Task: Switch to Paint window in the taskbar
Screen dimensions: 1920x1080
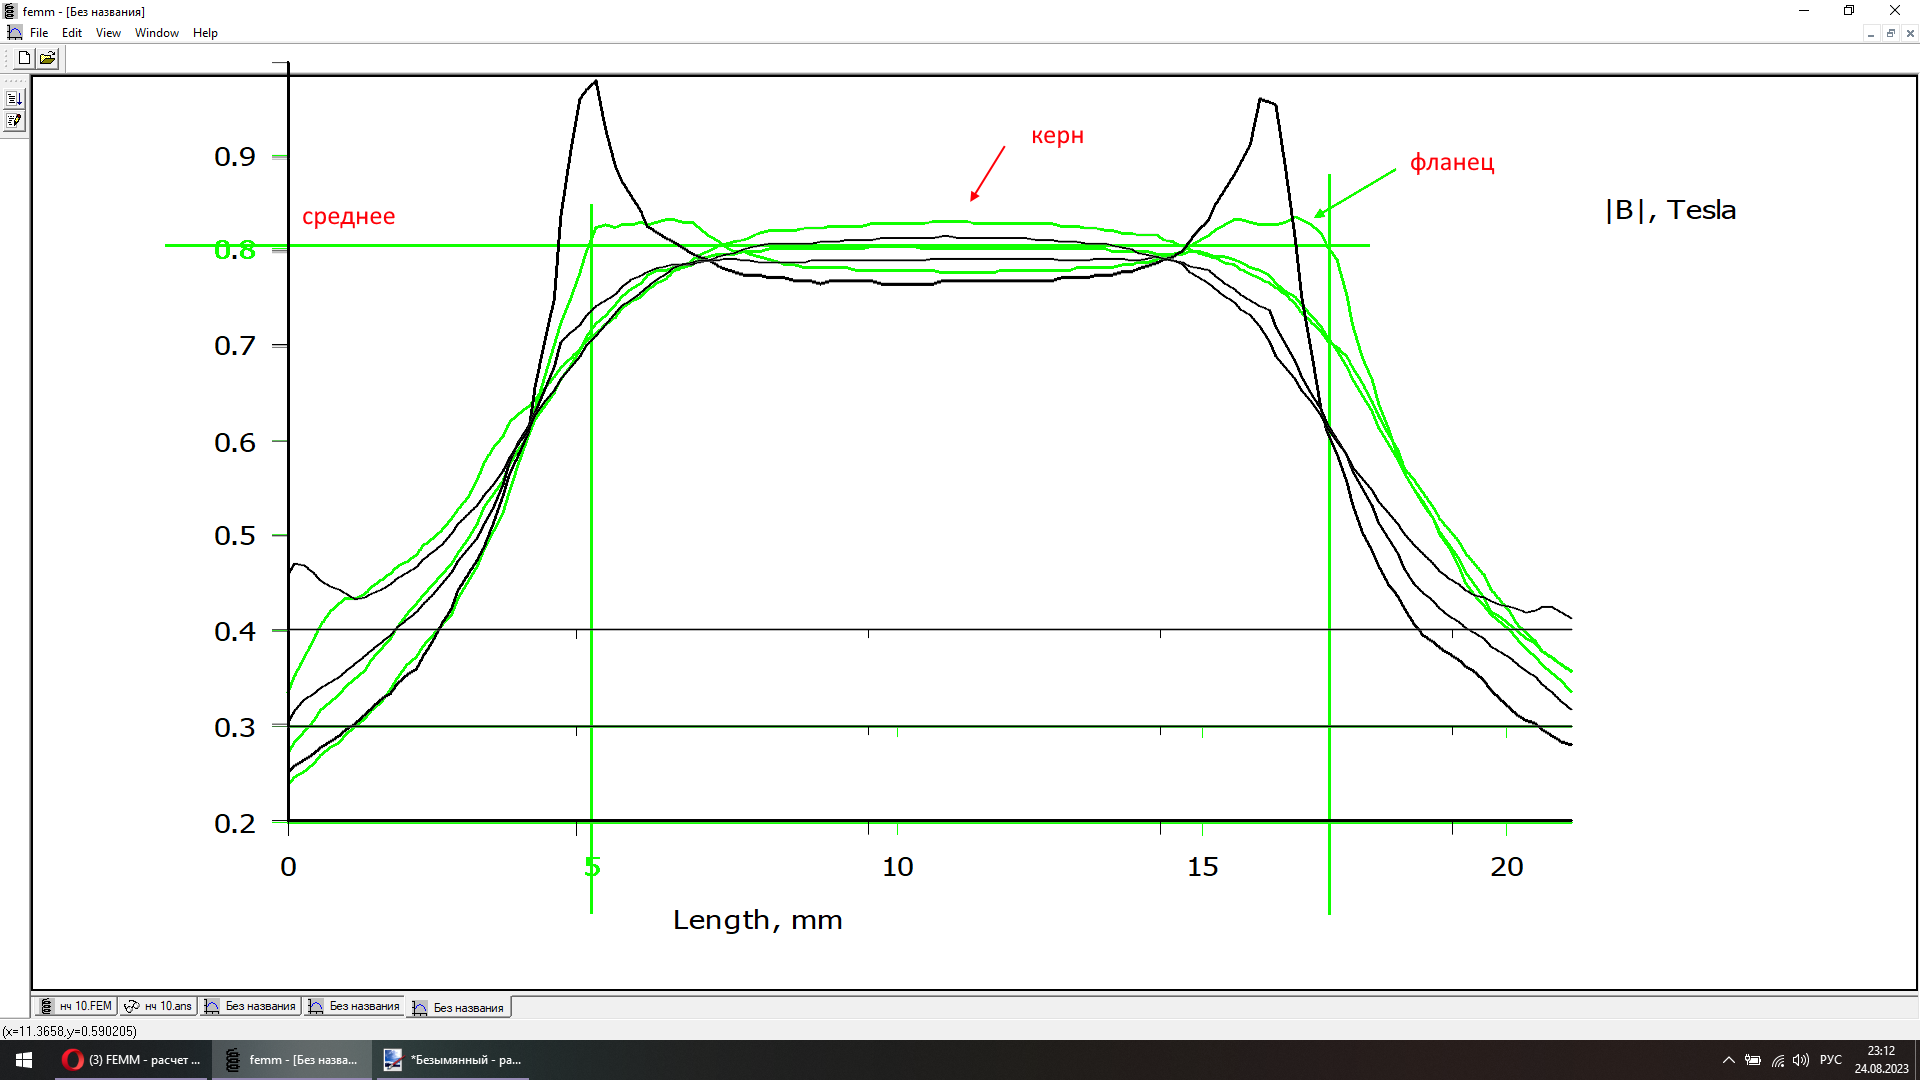Action: [452, 1060]
